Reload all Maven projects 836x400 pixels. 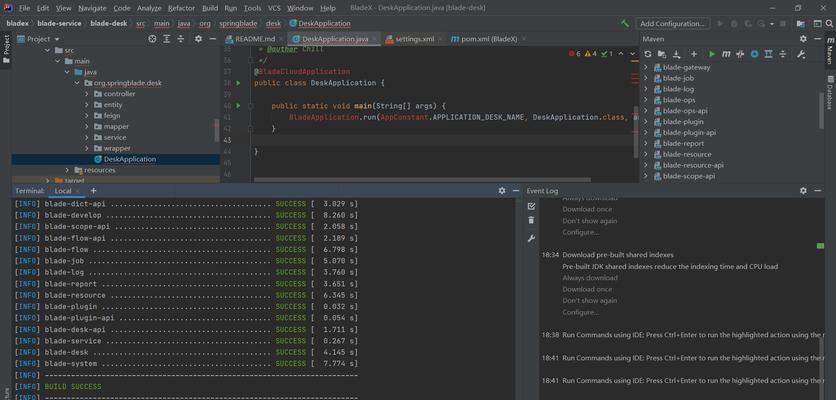[648, 54]
